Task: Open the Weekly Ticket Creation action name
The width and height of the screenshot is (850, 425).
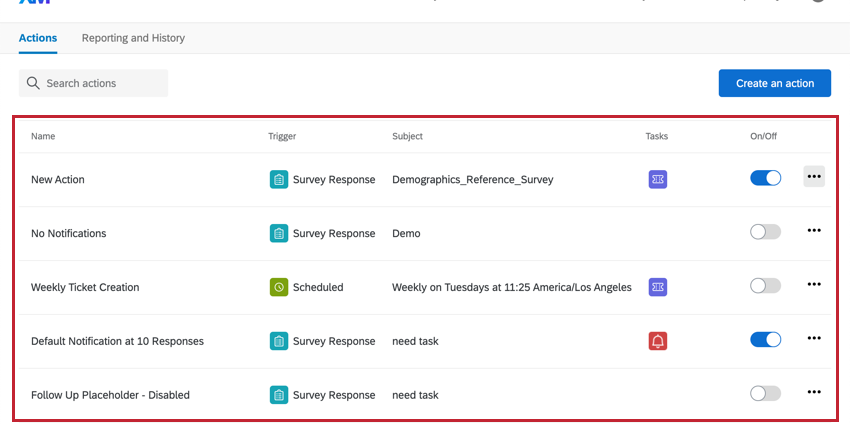Action: 85,287
